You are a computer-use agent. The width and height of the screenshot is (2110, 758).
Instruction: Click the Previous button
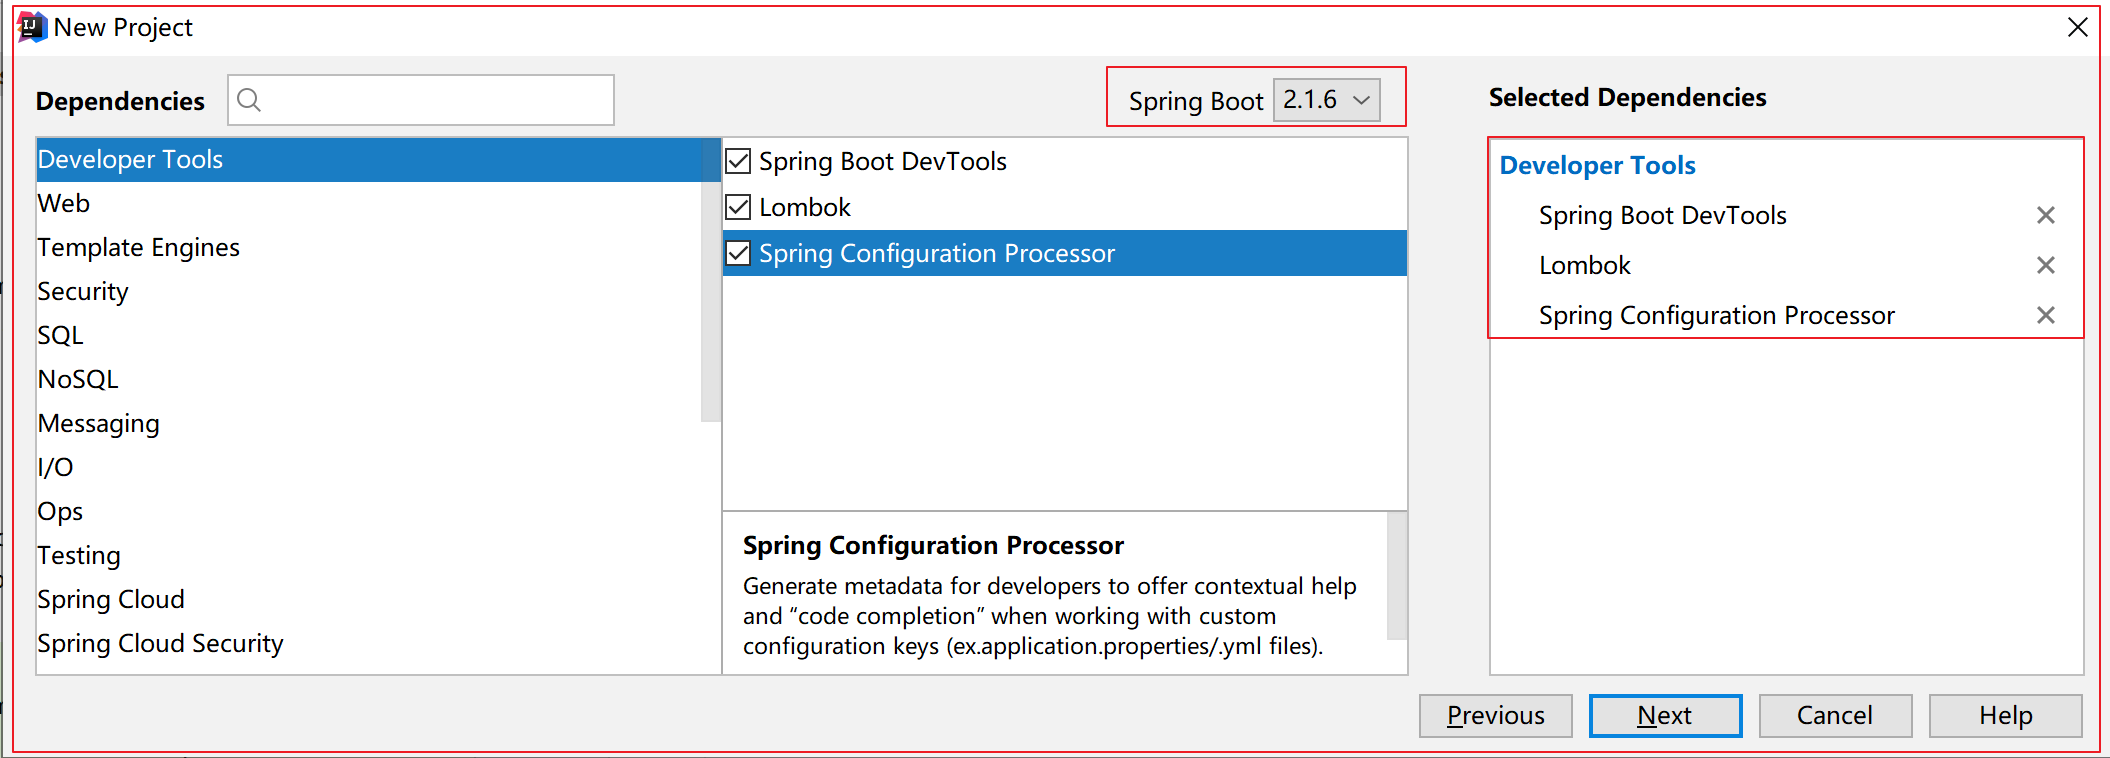point(1495,716)
